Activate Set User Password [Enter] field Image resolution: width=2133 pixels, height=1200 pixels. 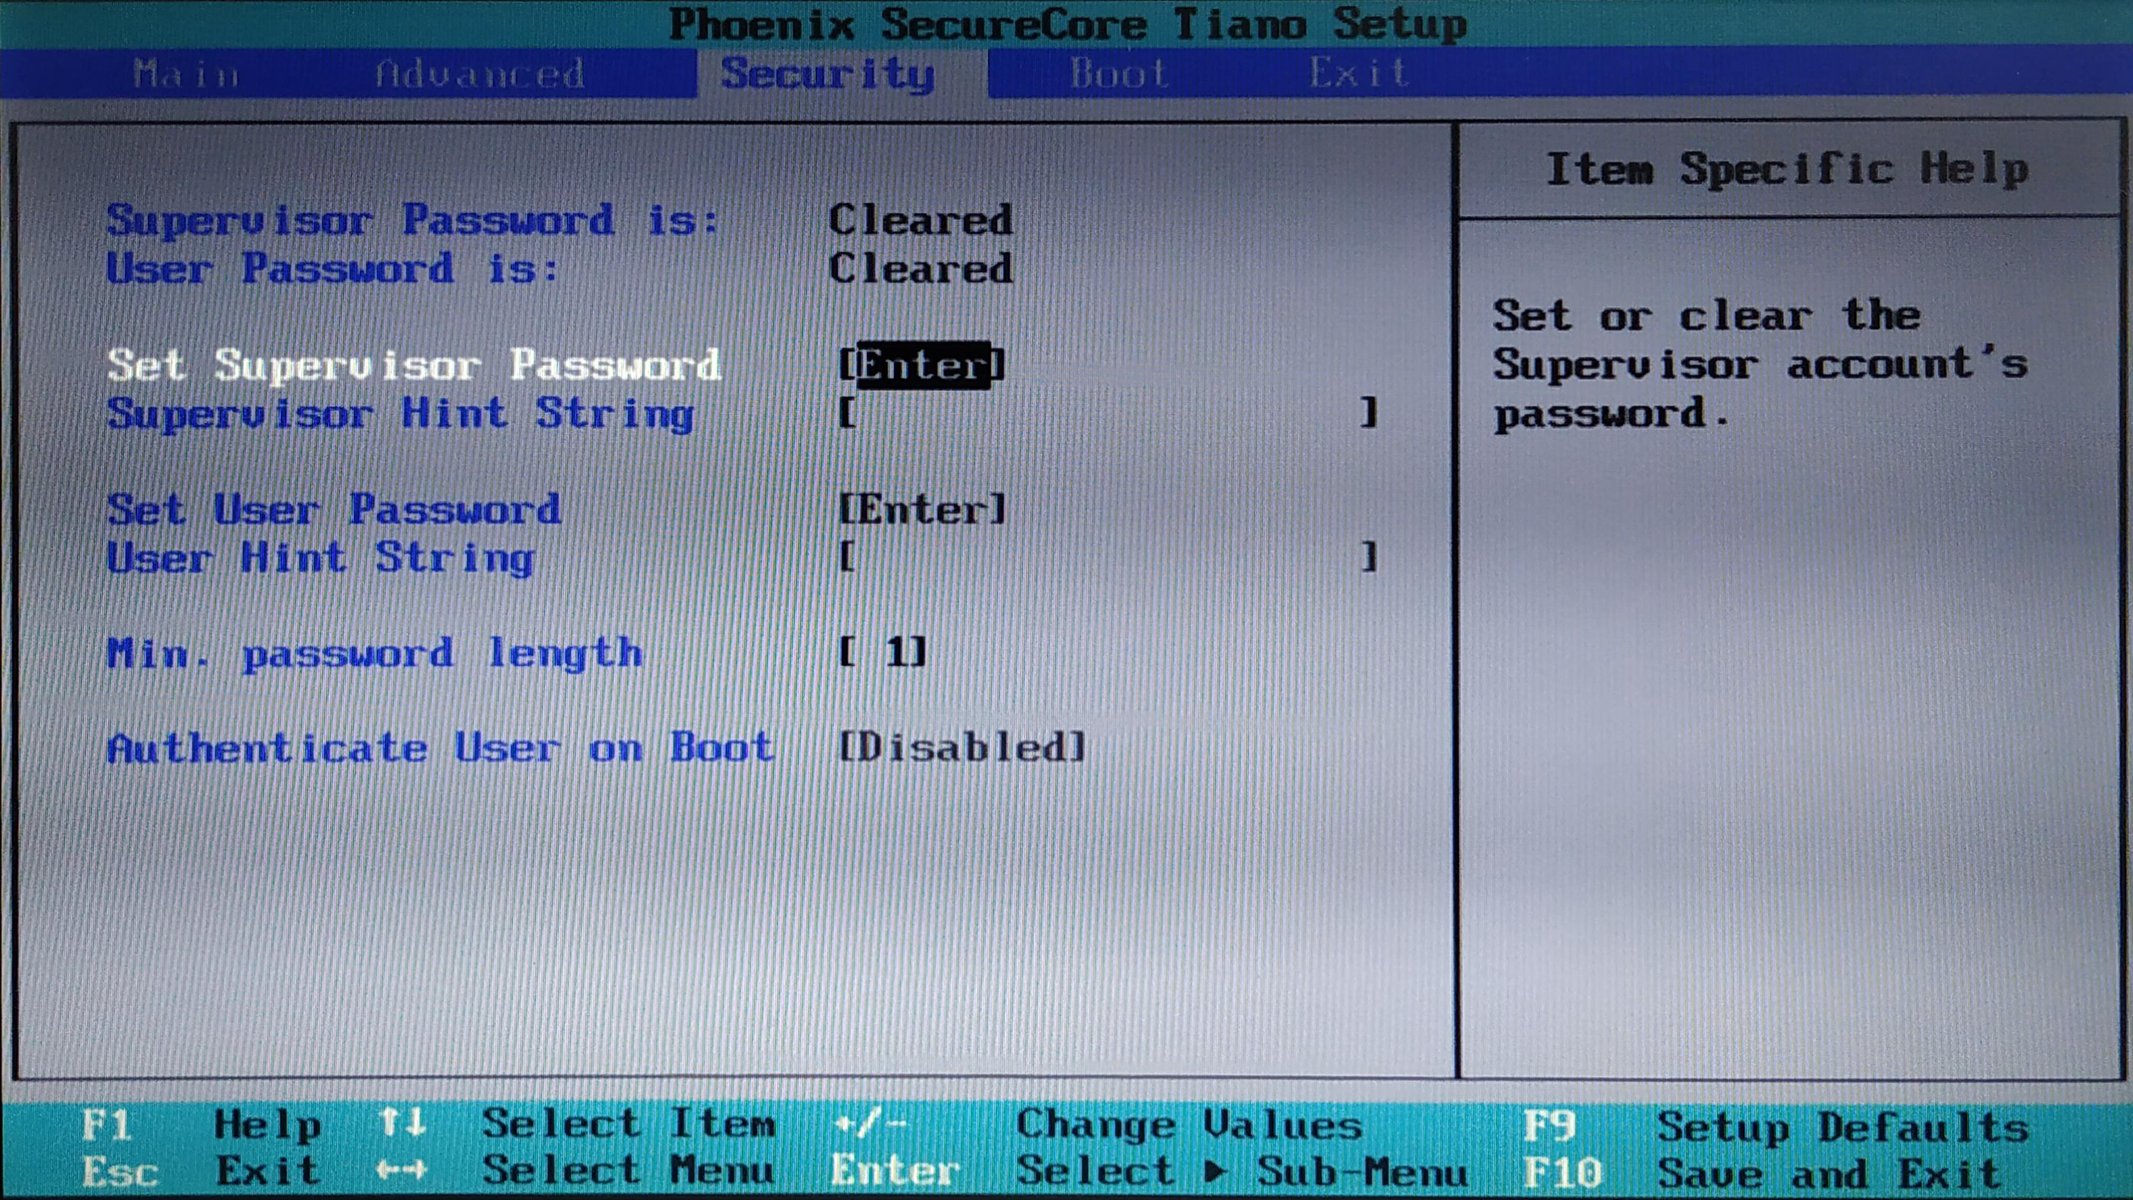tap(922, 510)
